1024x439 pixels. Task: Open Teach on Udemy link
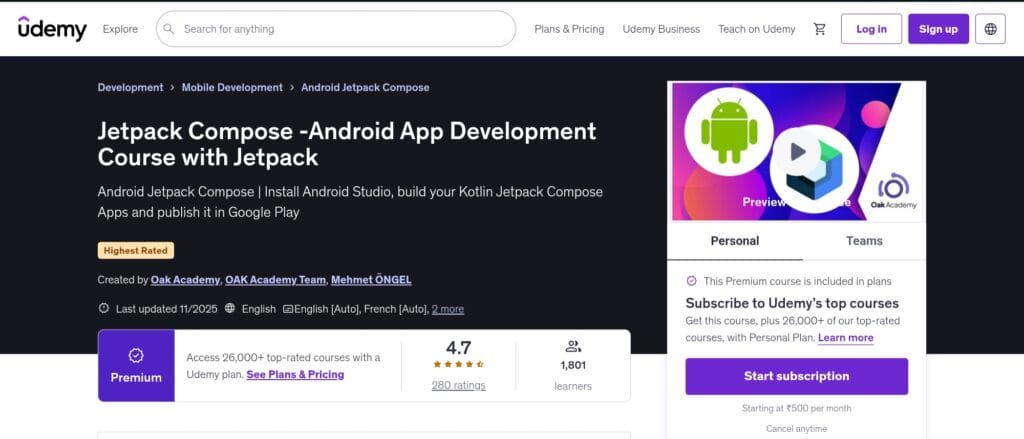756,29
